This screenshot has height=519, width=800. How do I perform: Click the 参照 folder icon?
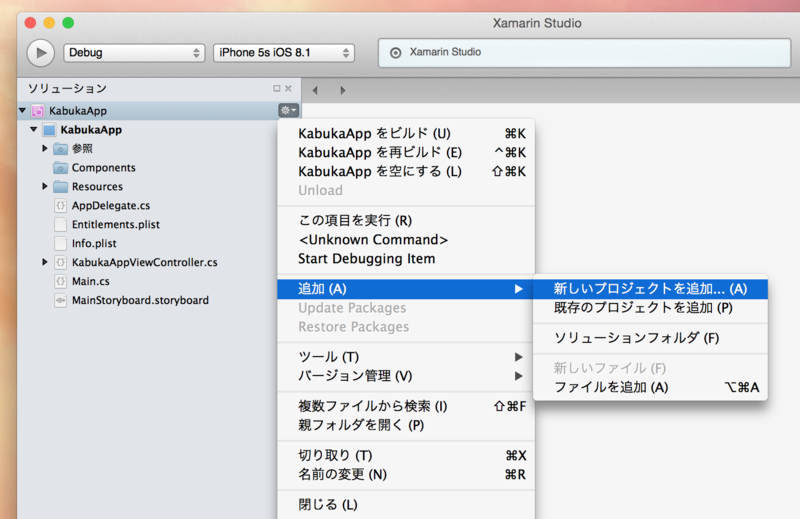coord(60,149)
